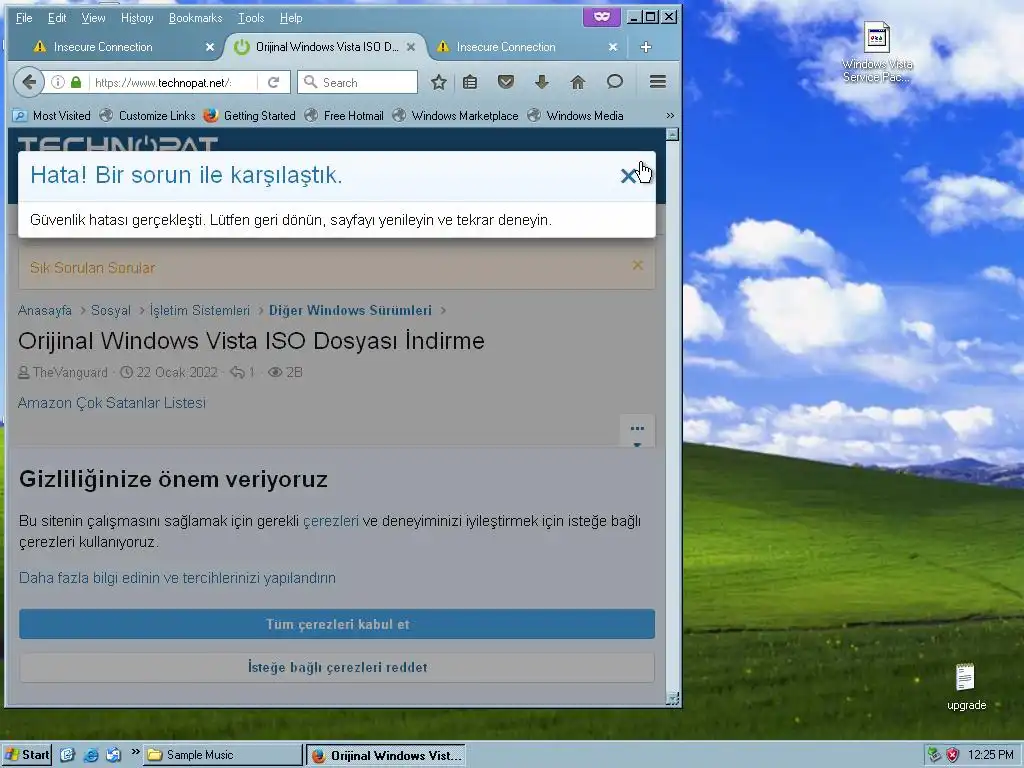This screenshot has height=768, width=1024.
Task: Open Sample Music taskbar button
Action: [x=223, y=755]
